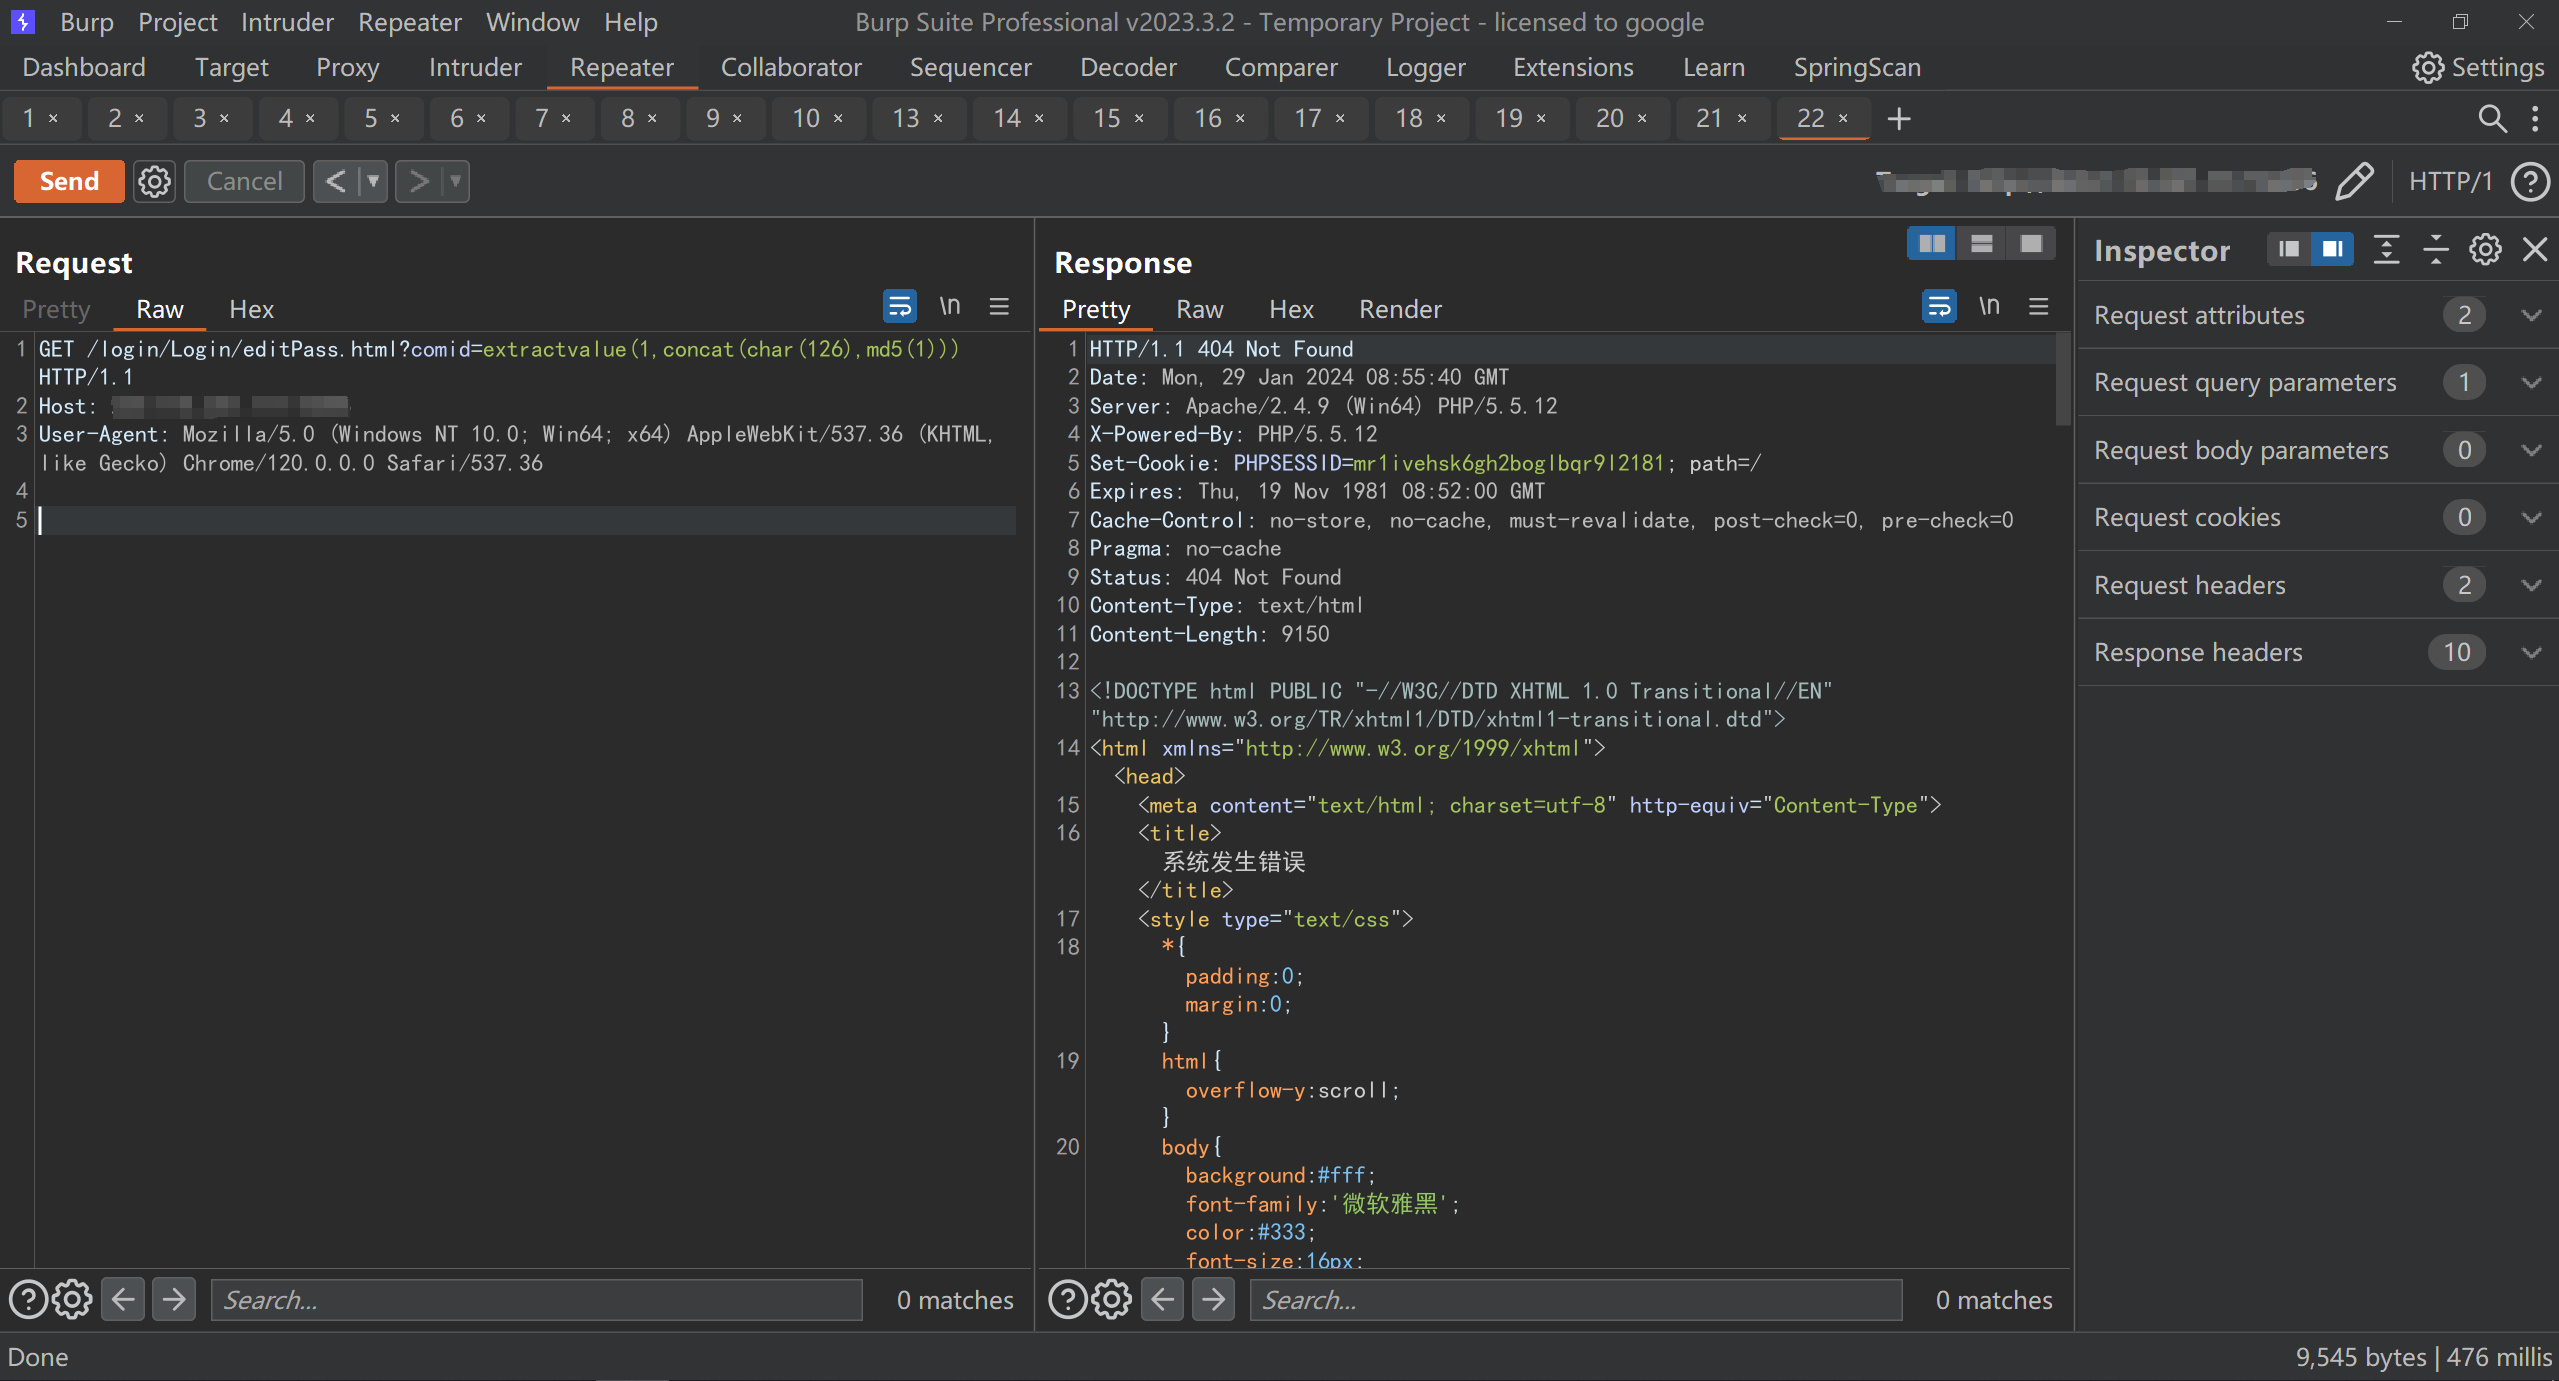Toggle Inspector dock position right icon

coord(2332,249)
